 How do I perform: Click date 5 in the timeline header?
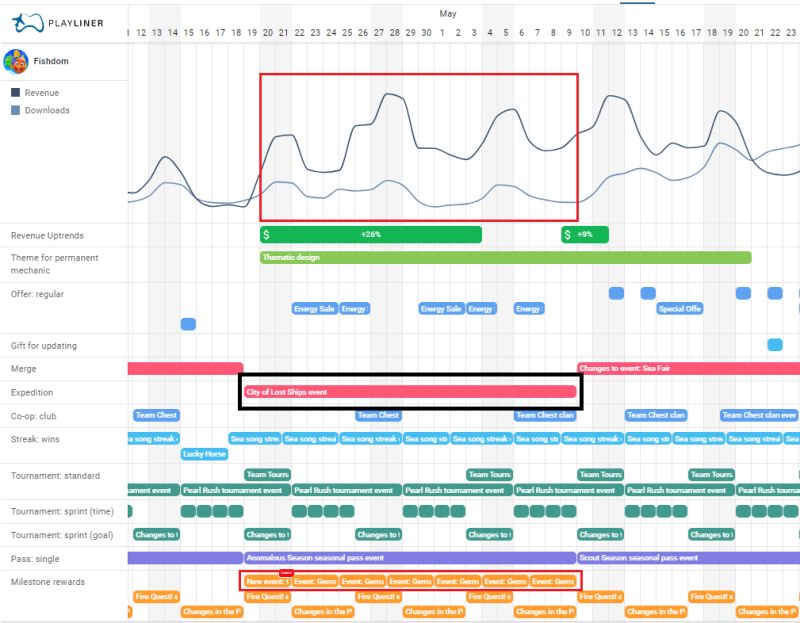tap(506, 33)
